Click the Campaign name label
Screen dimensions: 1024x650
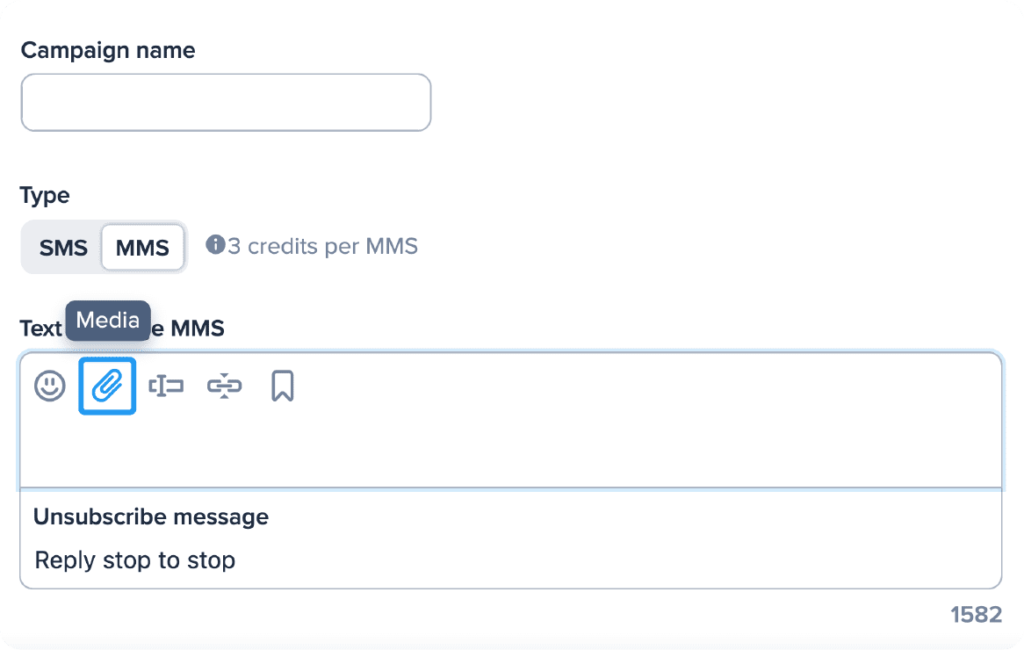click(x=108, y=50)
